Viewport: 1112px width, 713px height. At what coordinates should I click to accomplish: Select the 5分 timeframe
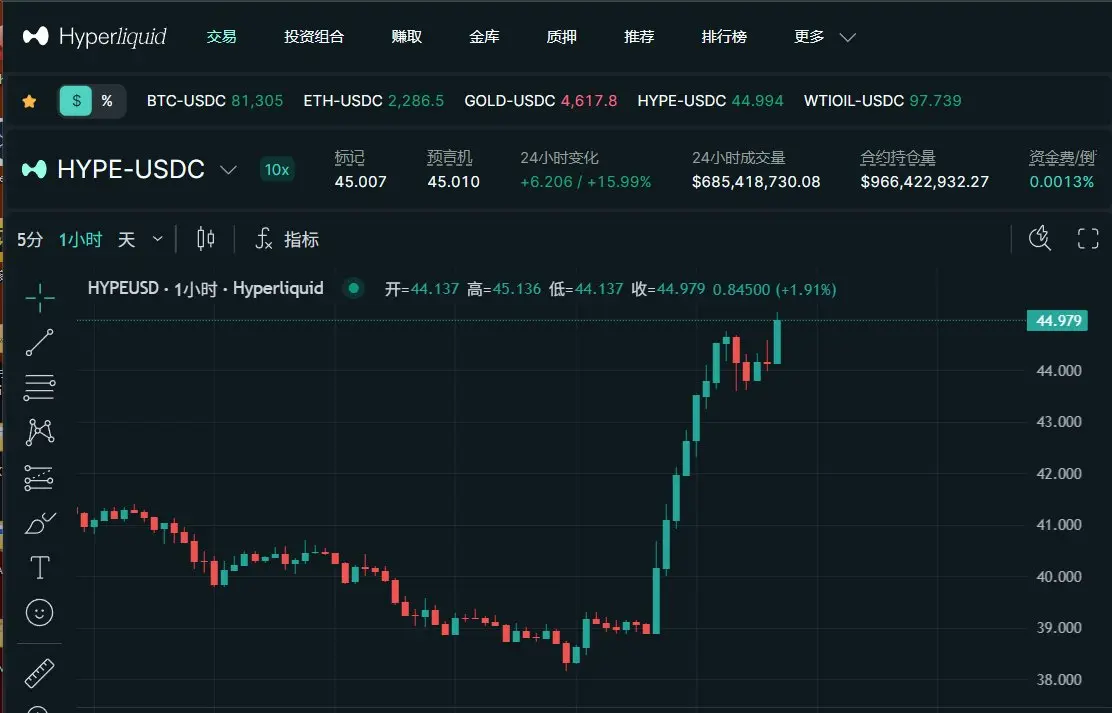[x=30, y=239]
